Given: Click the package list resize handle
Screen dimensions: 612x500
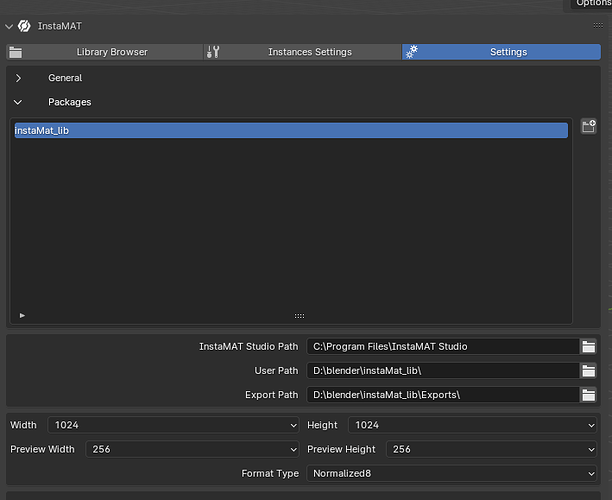Looking at the screenshot, I should (x=299, y=315).
